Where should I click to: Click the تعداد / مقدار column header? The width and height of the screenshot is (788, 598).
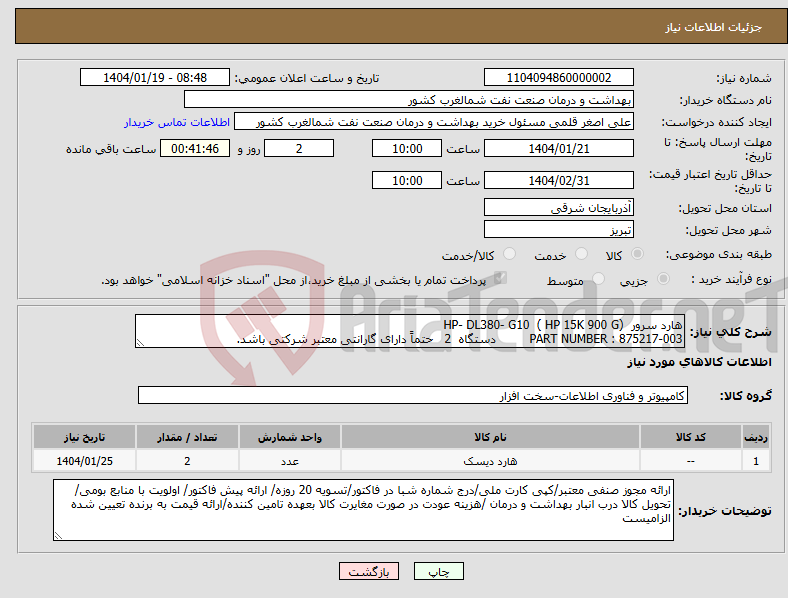tap(187, 437)
